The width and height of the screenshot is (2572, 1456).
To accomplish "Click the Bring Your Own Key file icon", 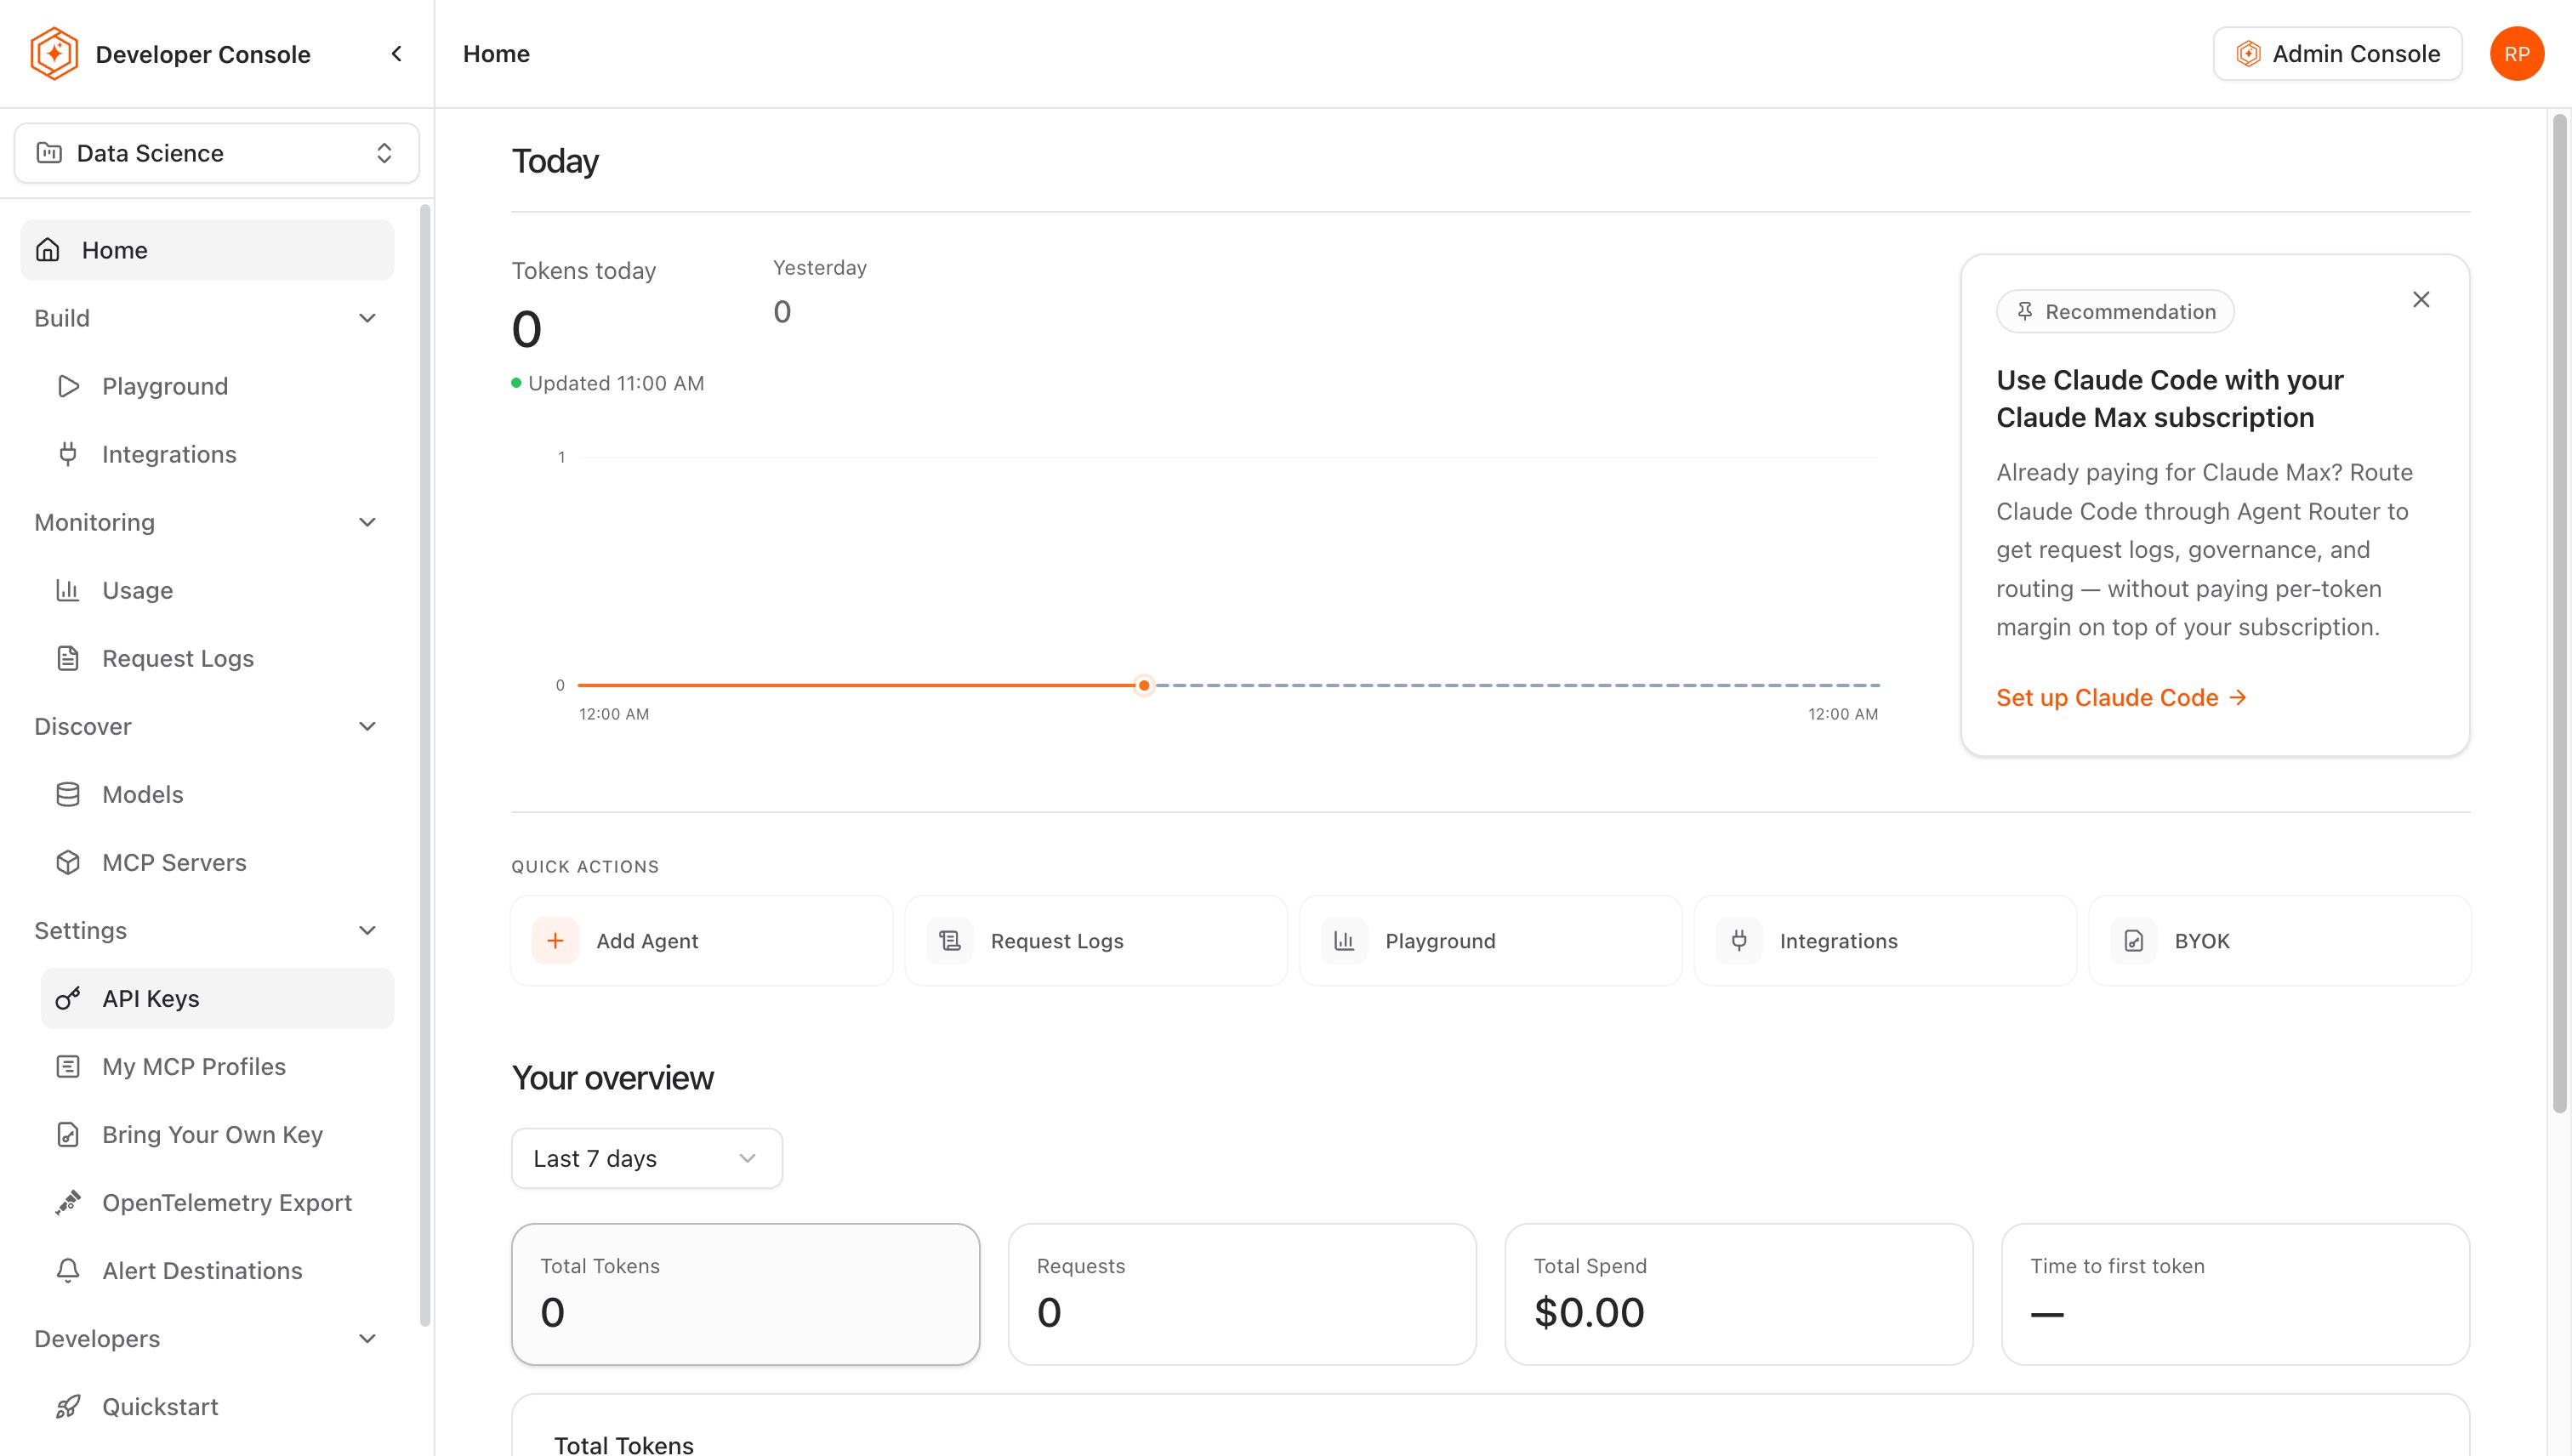I will (x=68, y=1134).
